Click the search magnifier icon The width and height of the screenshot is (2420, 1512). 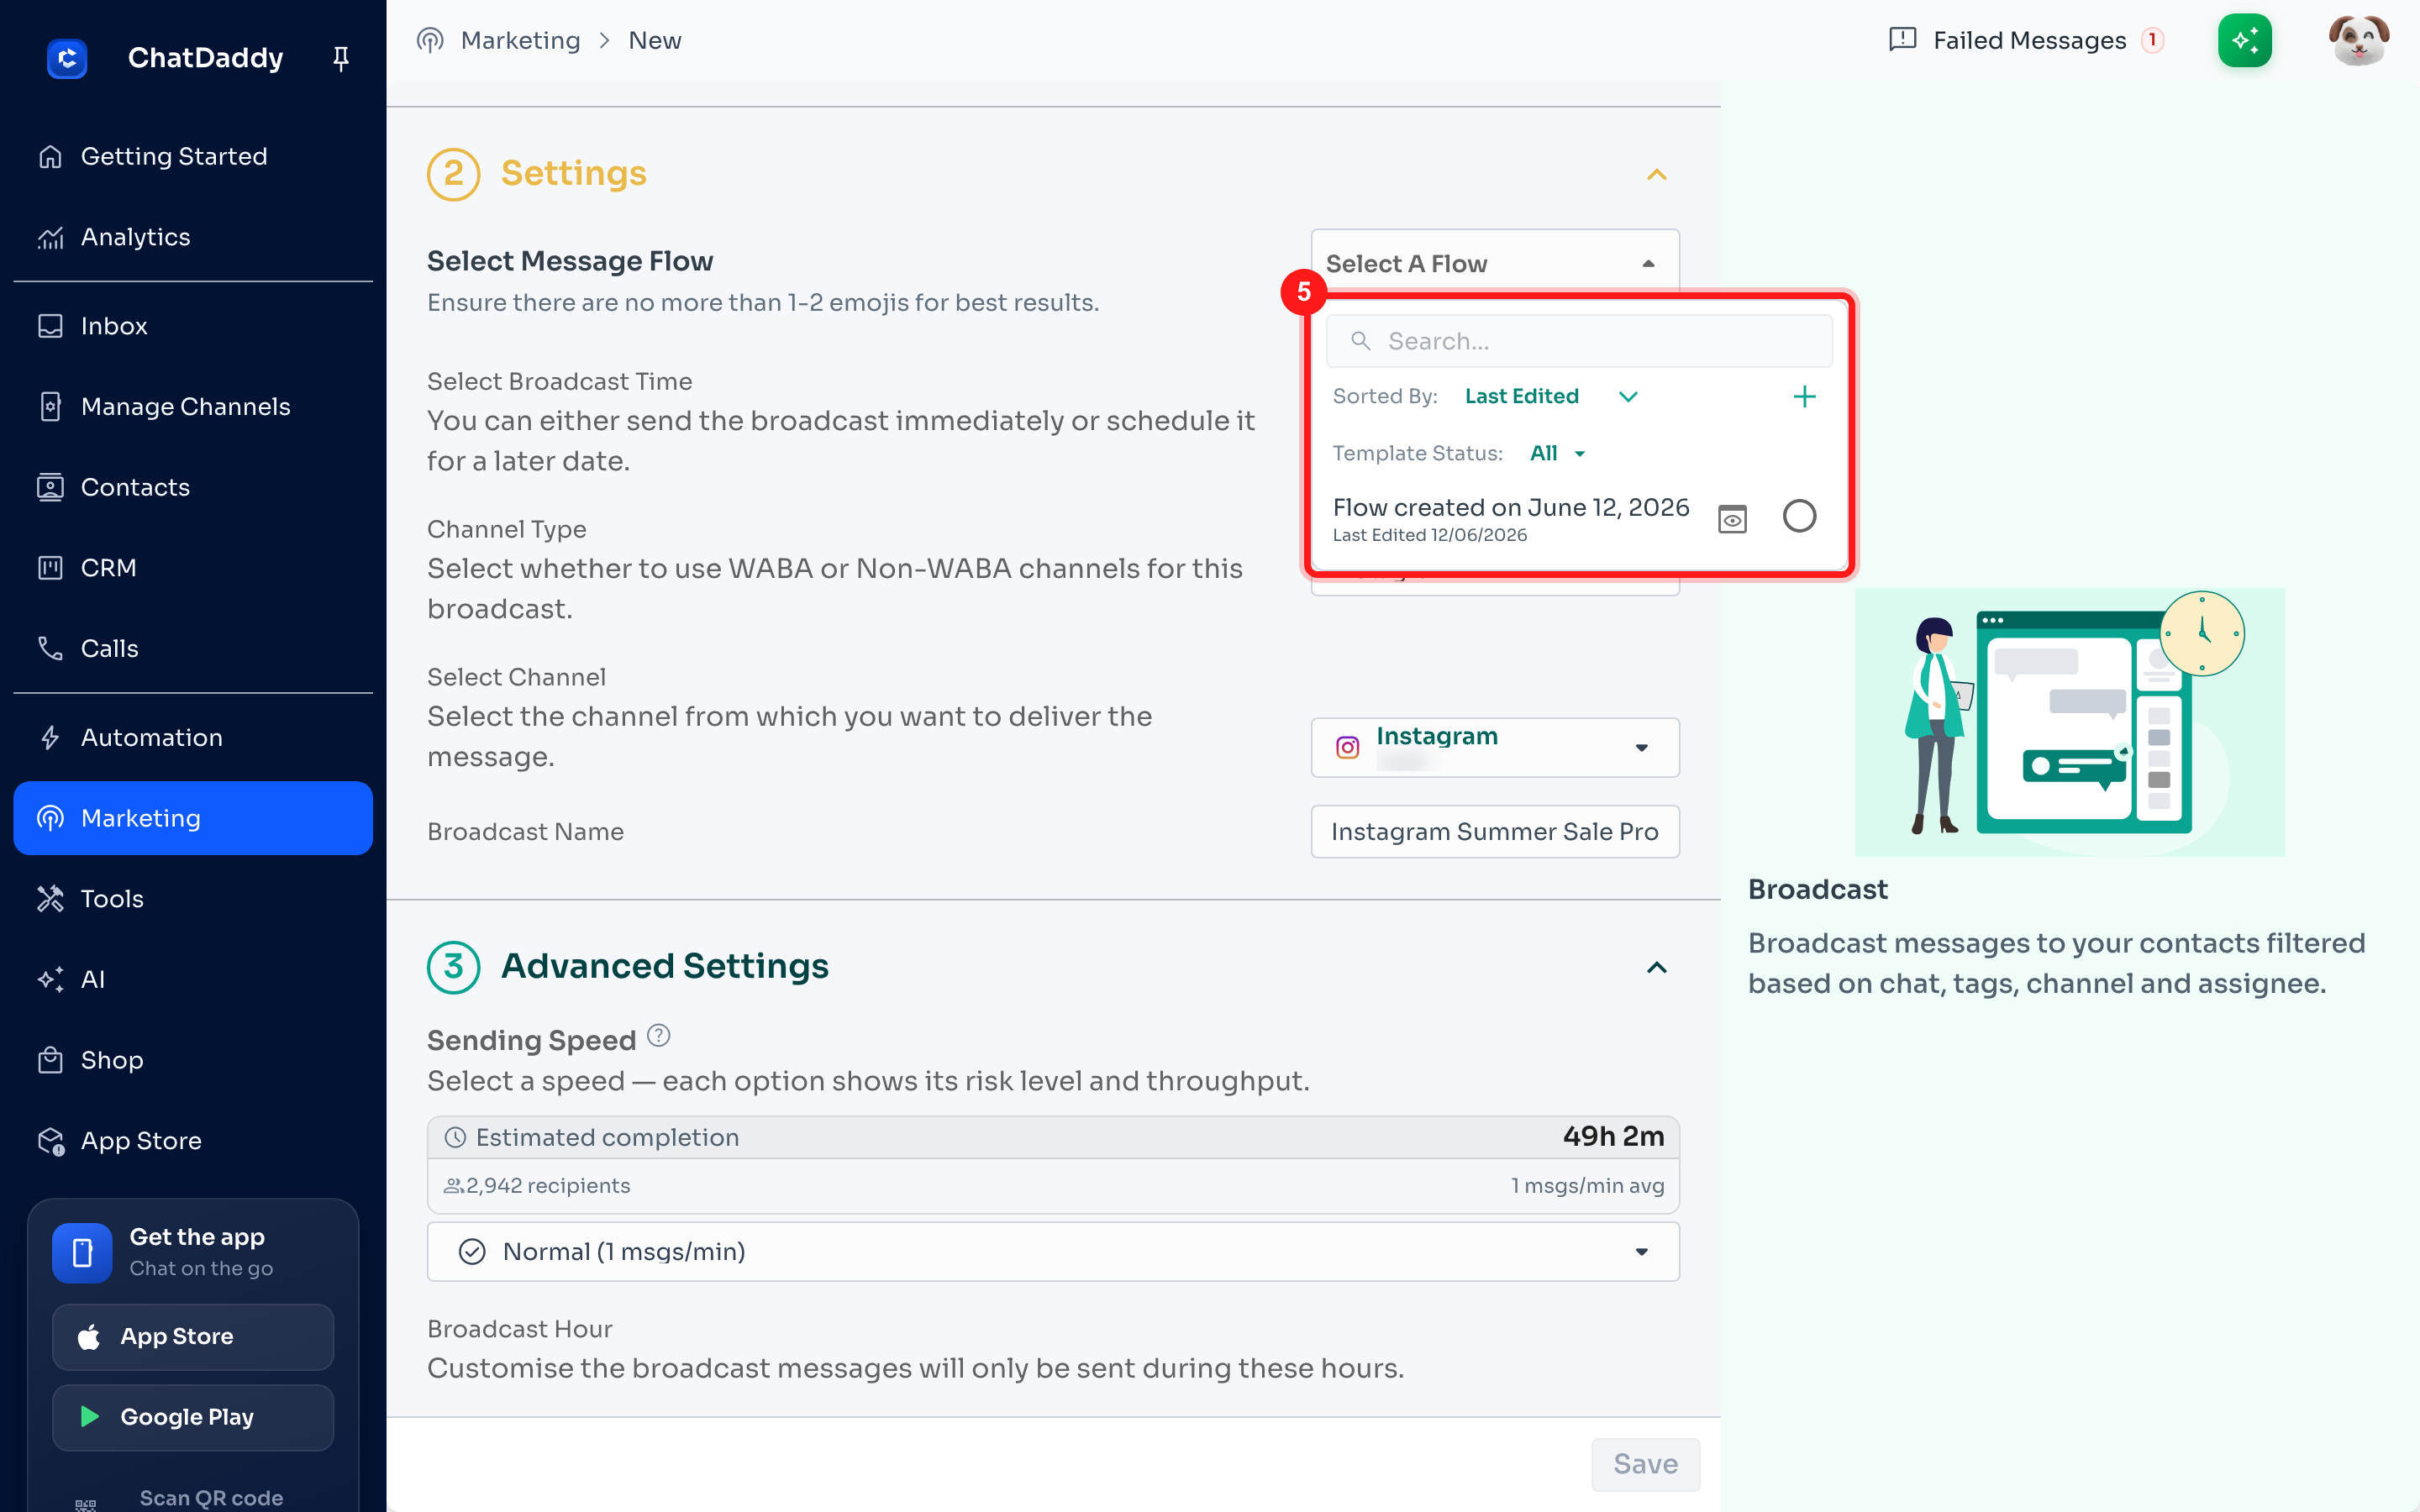[x=1360, y=341]
